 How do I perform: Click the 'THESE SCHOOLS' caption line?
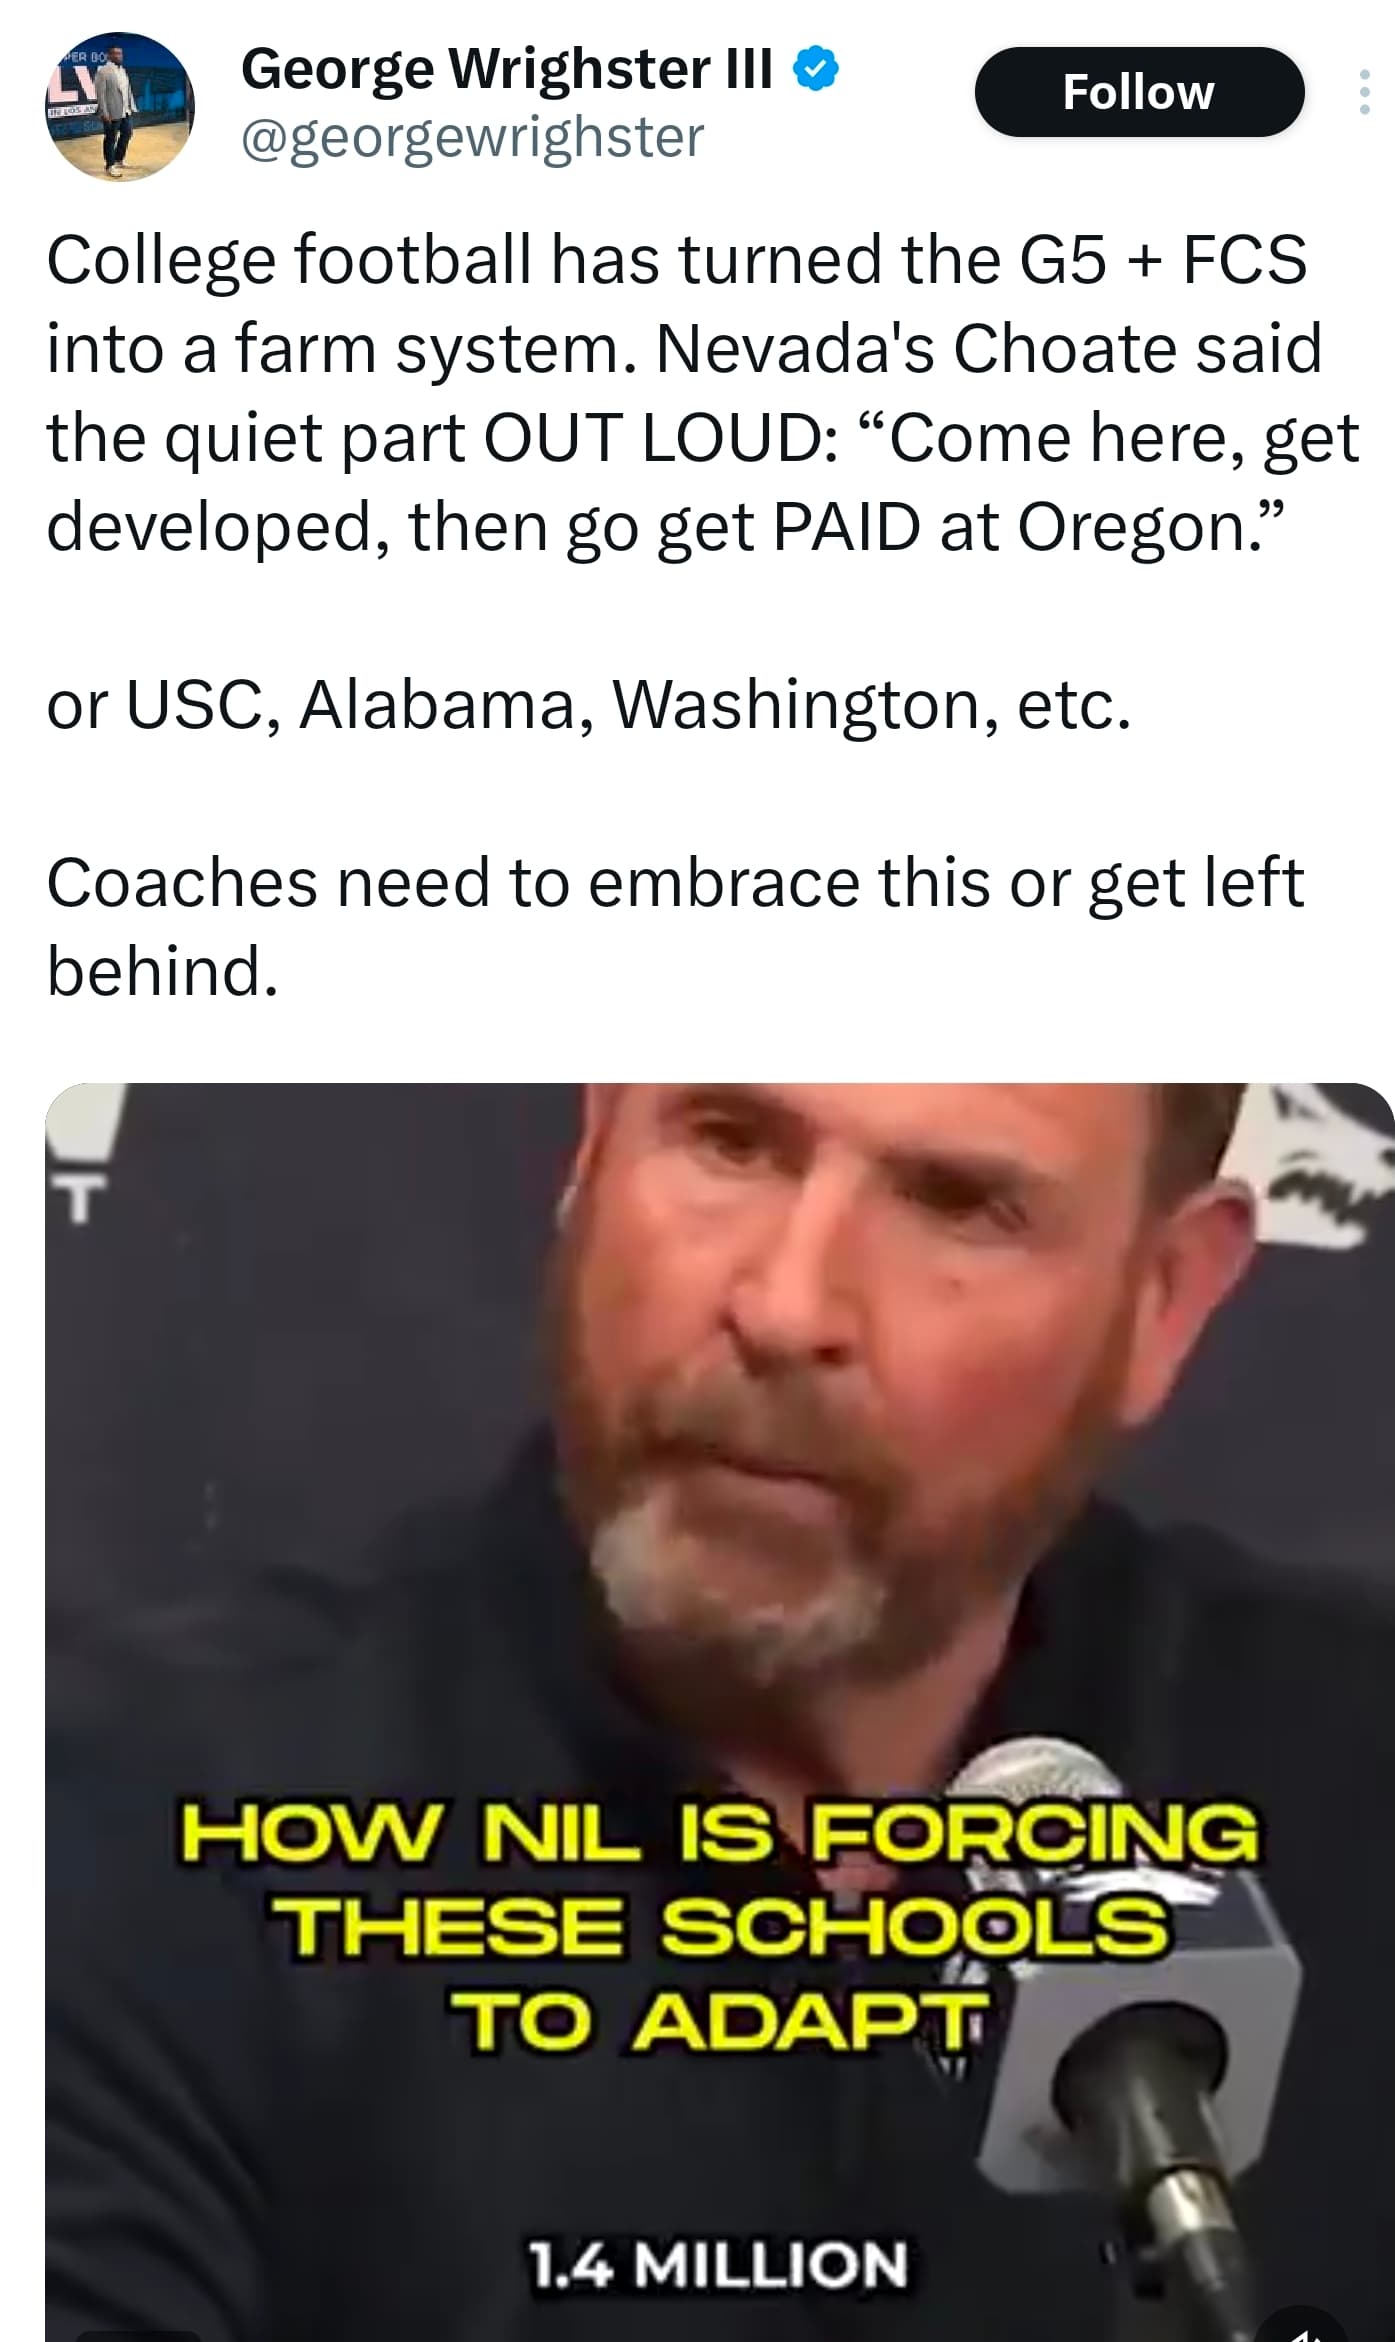(x=721, y=1926)
